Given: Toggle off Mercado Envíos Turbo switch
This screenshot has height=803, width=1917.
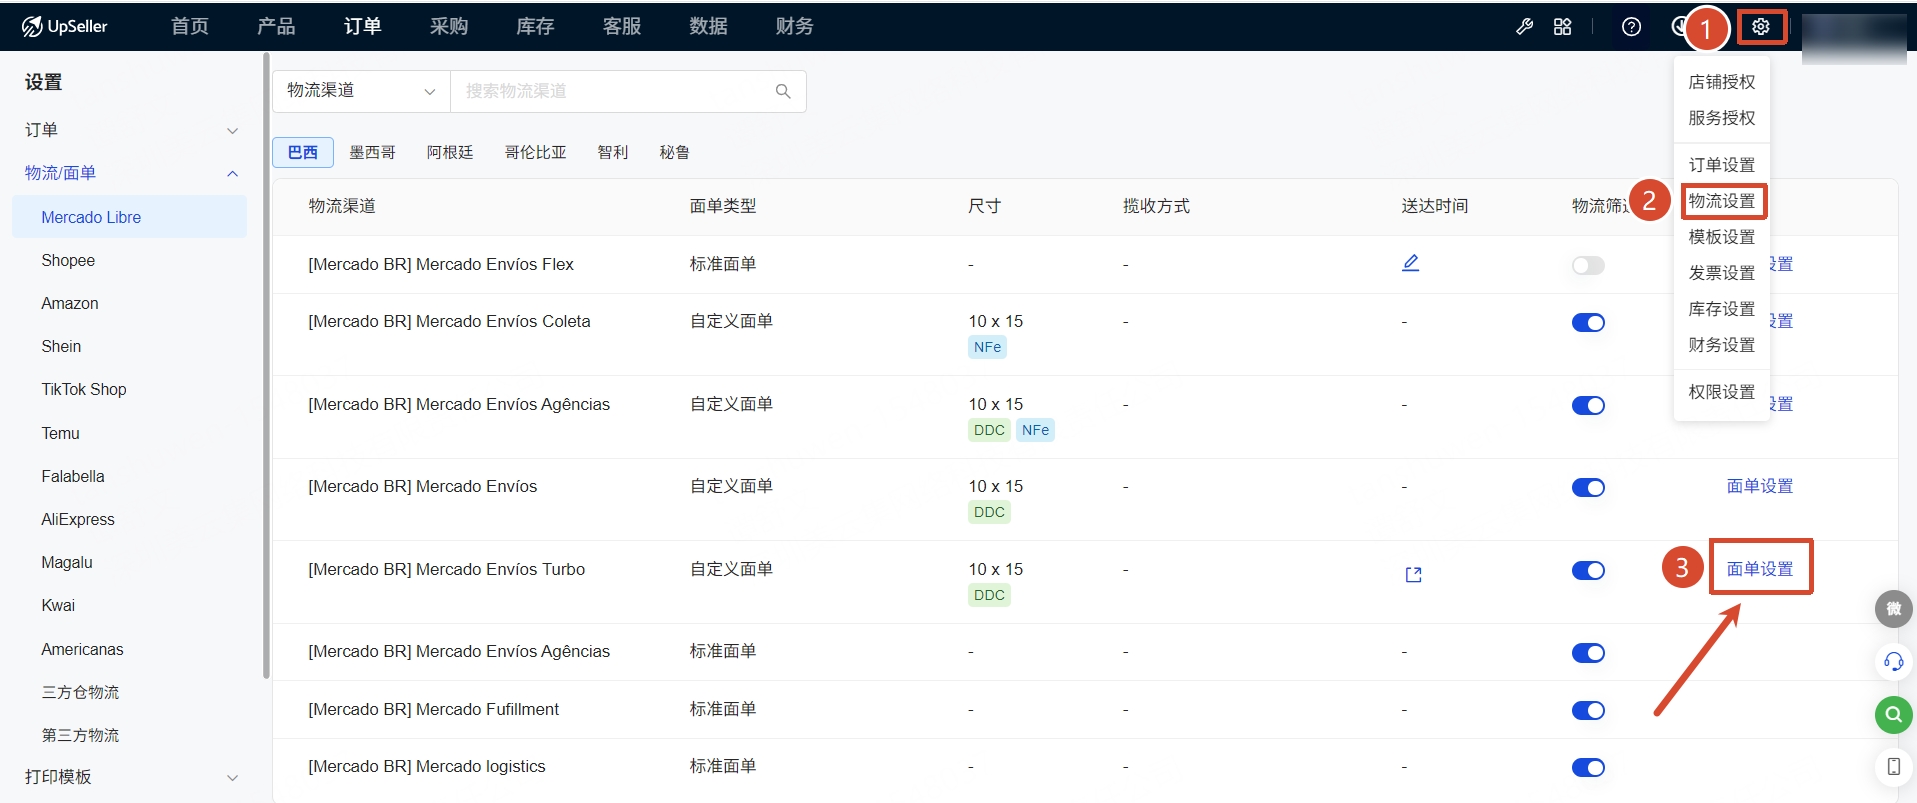Looking at the screenshot, I should 1588,570.
